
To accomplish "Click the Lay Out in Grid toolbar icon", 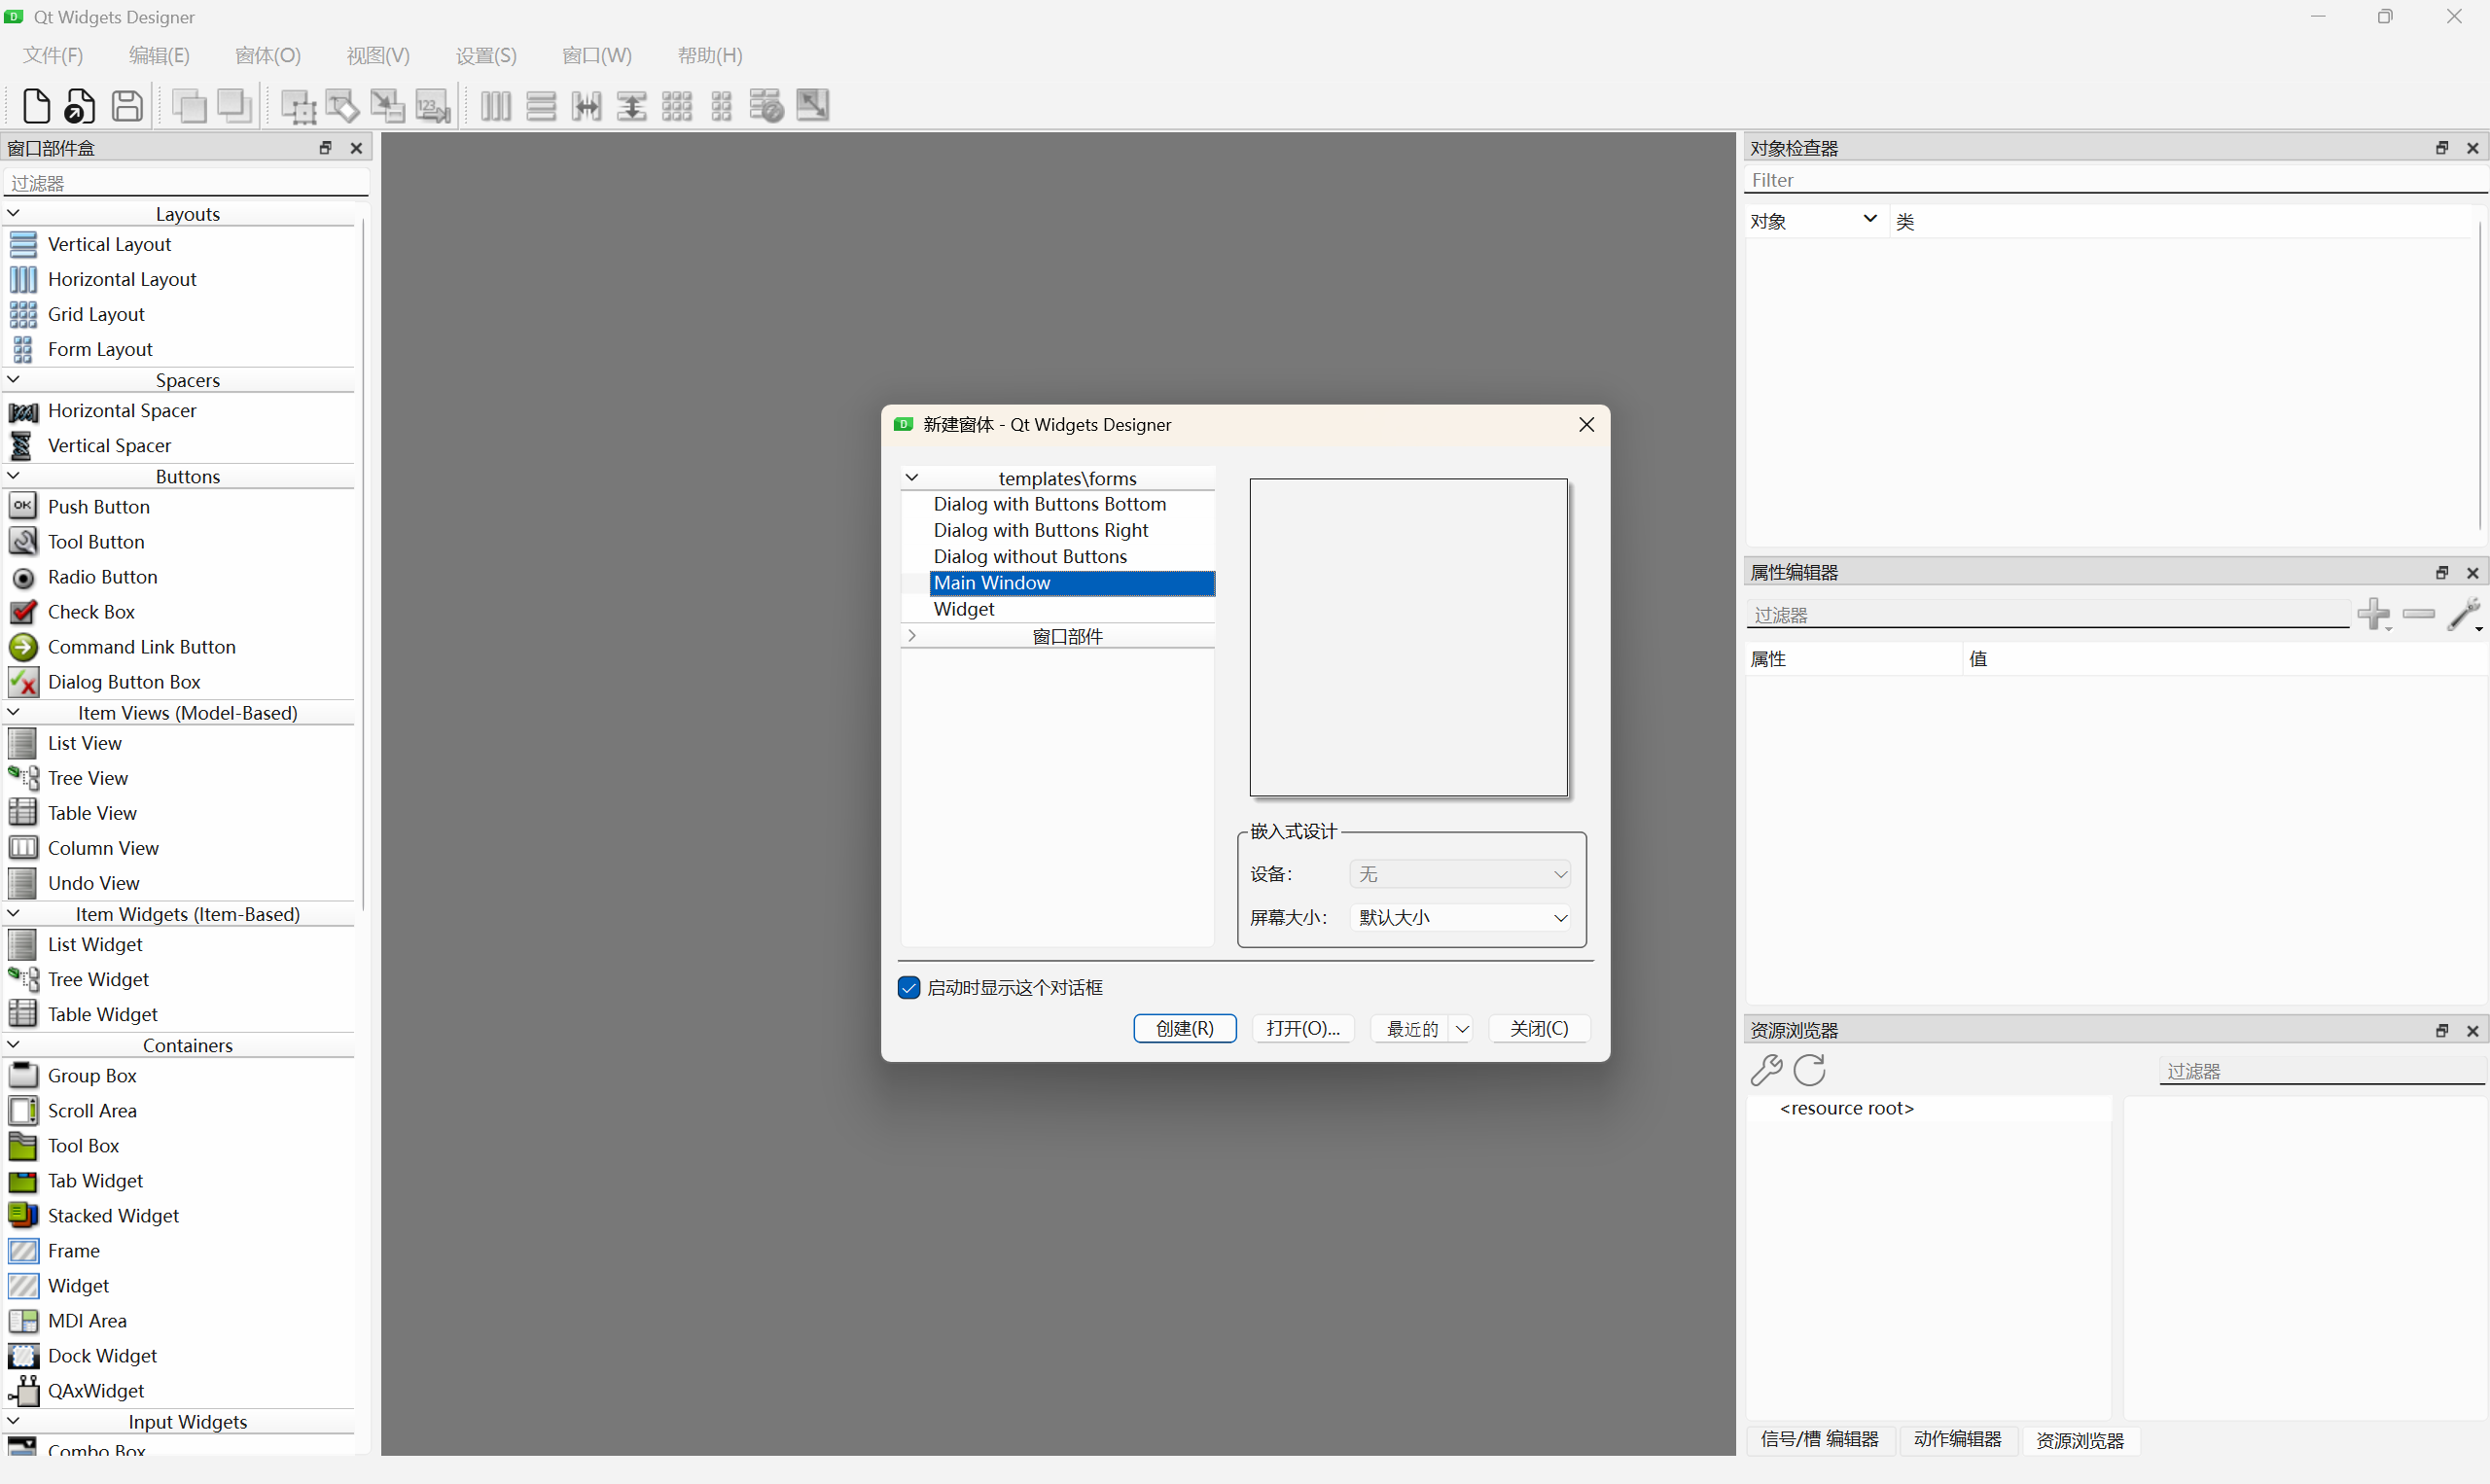I will click(x=677, y=106).
